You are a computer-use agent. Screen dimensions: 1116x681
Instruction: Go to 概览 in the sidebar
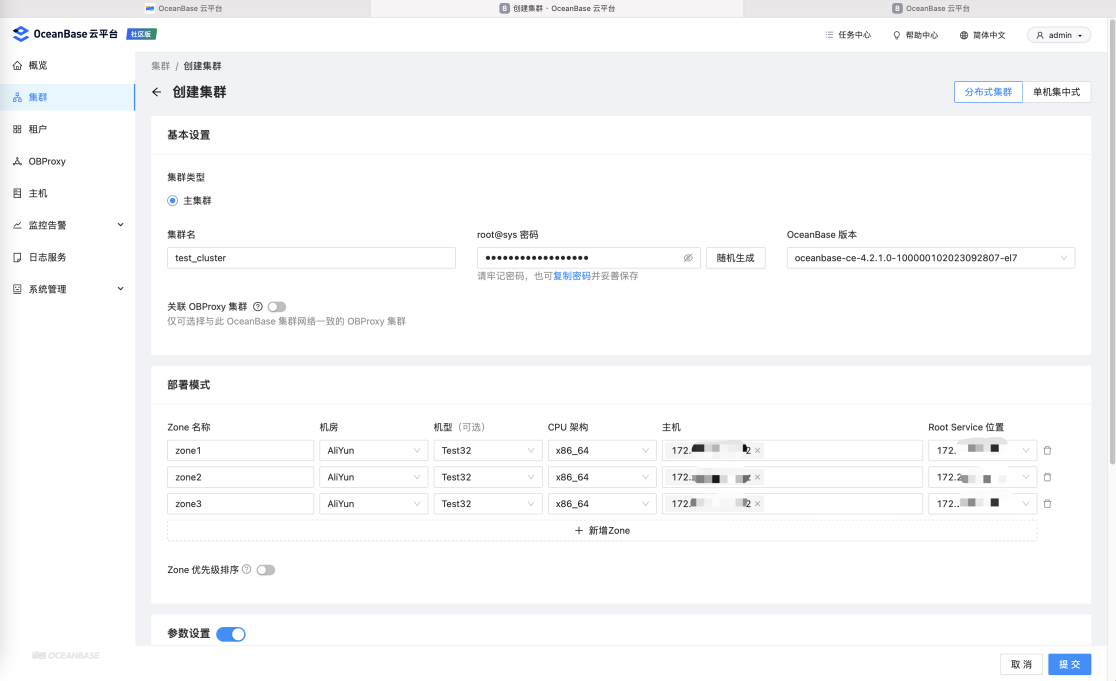68,65
